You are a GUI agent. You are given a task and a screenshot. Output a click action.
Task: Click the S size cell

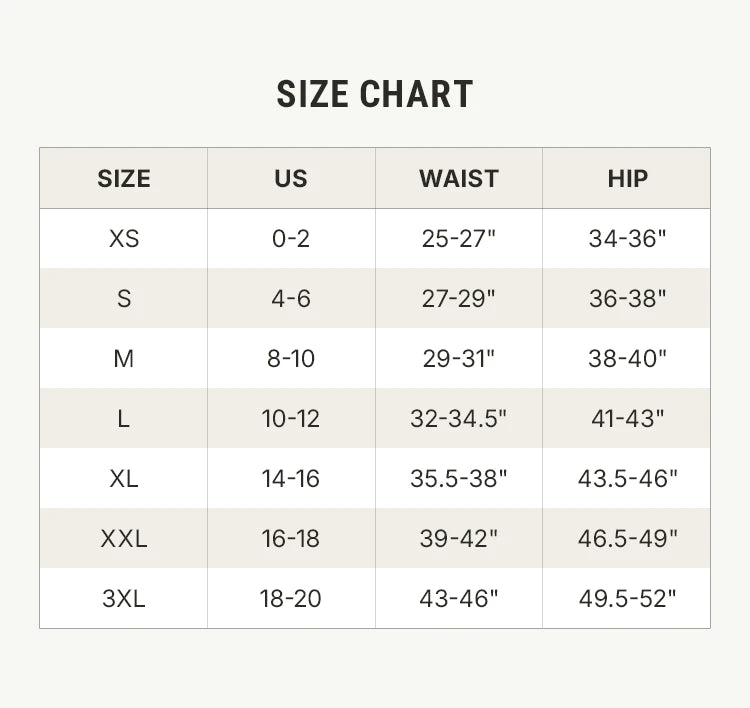coord(124,299)
